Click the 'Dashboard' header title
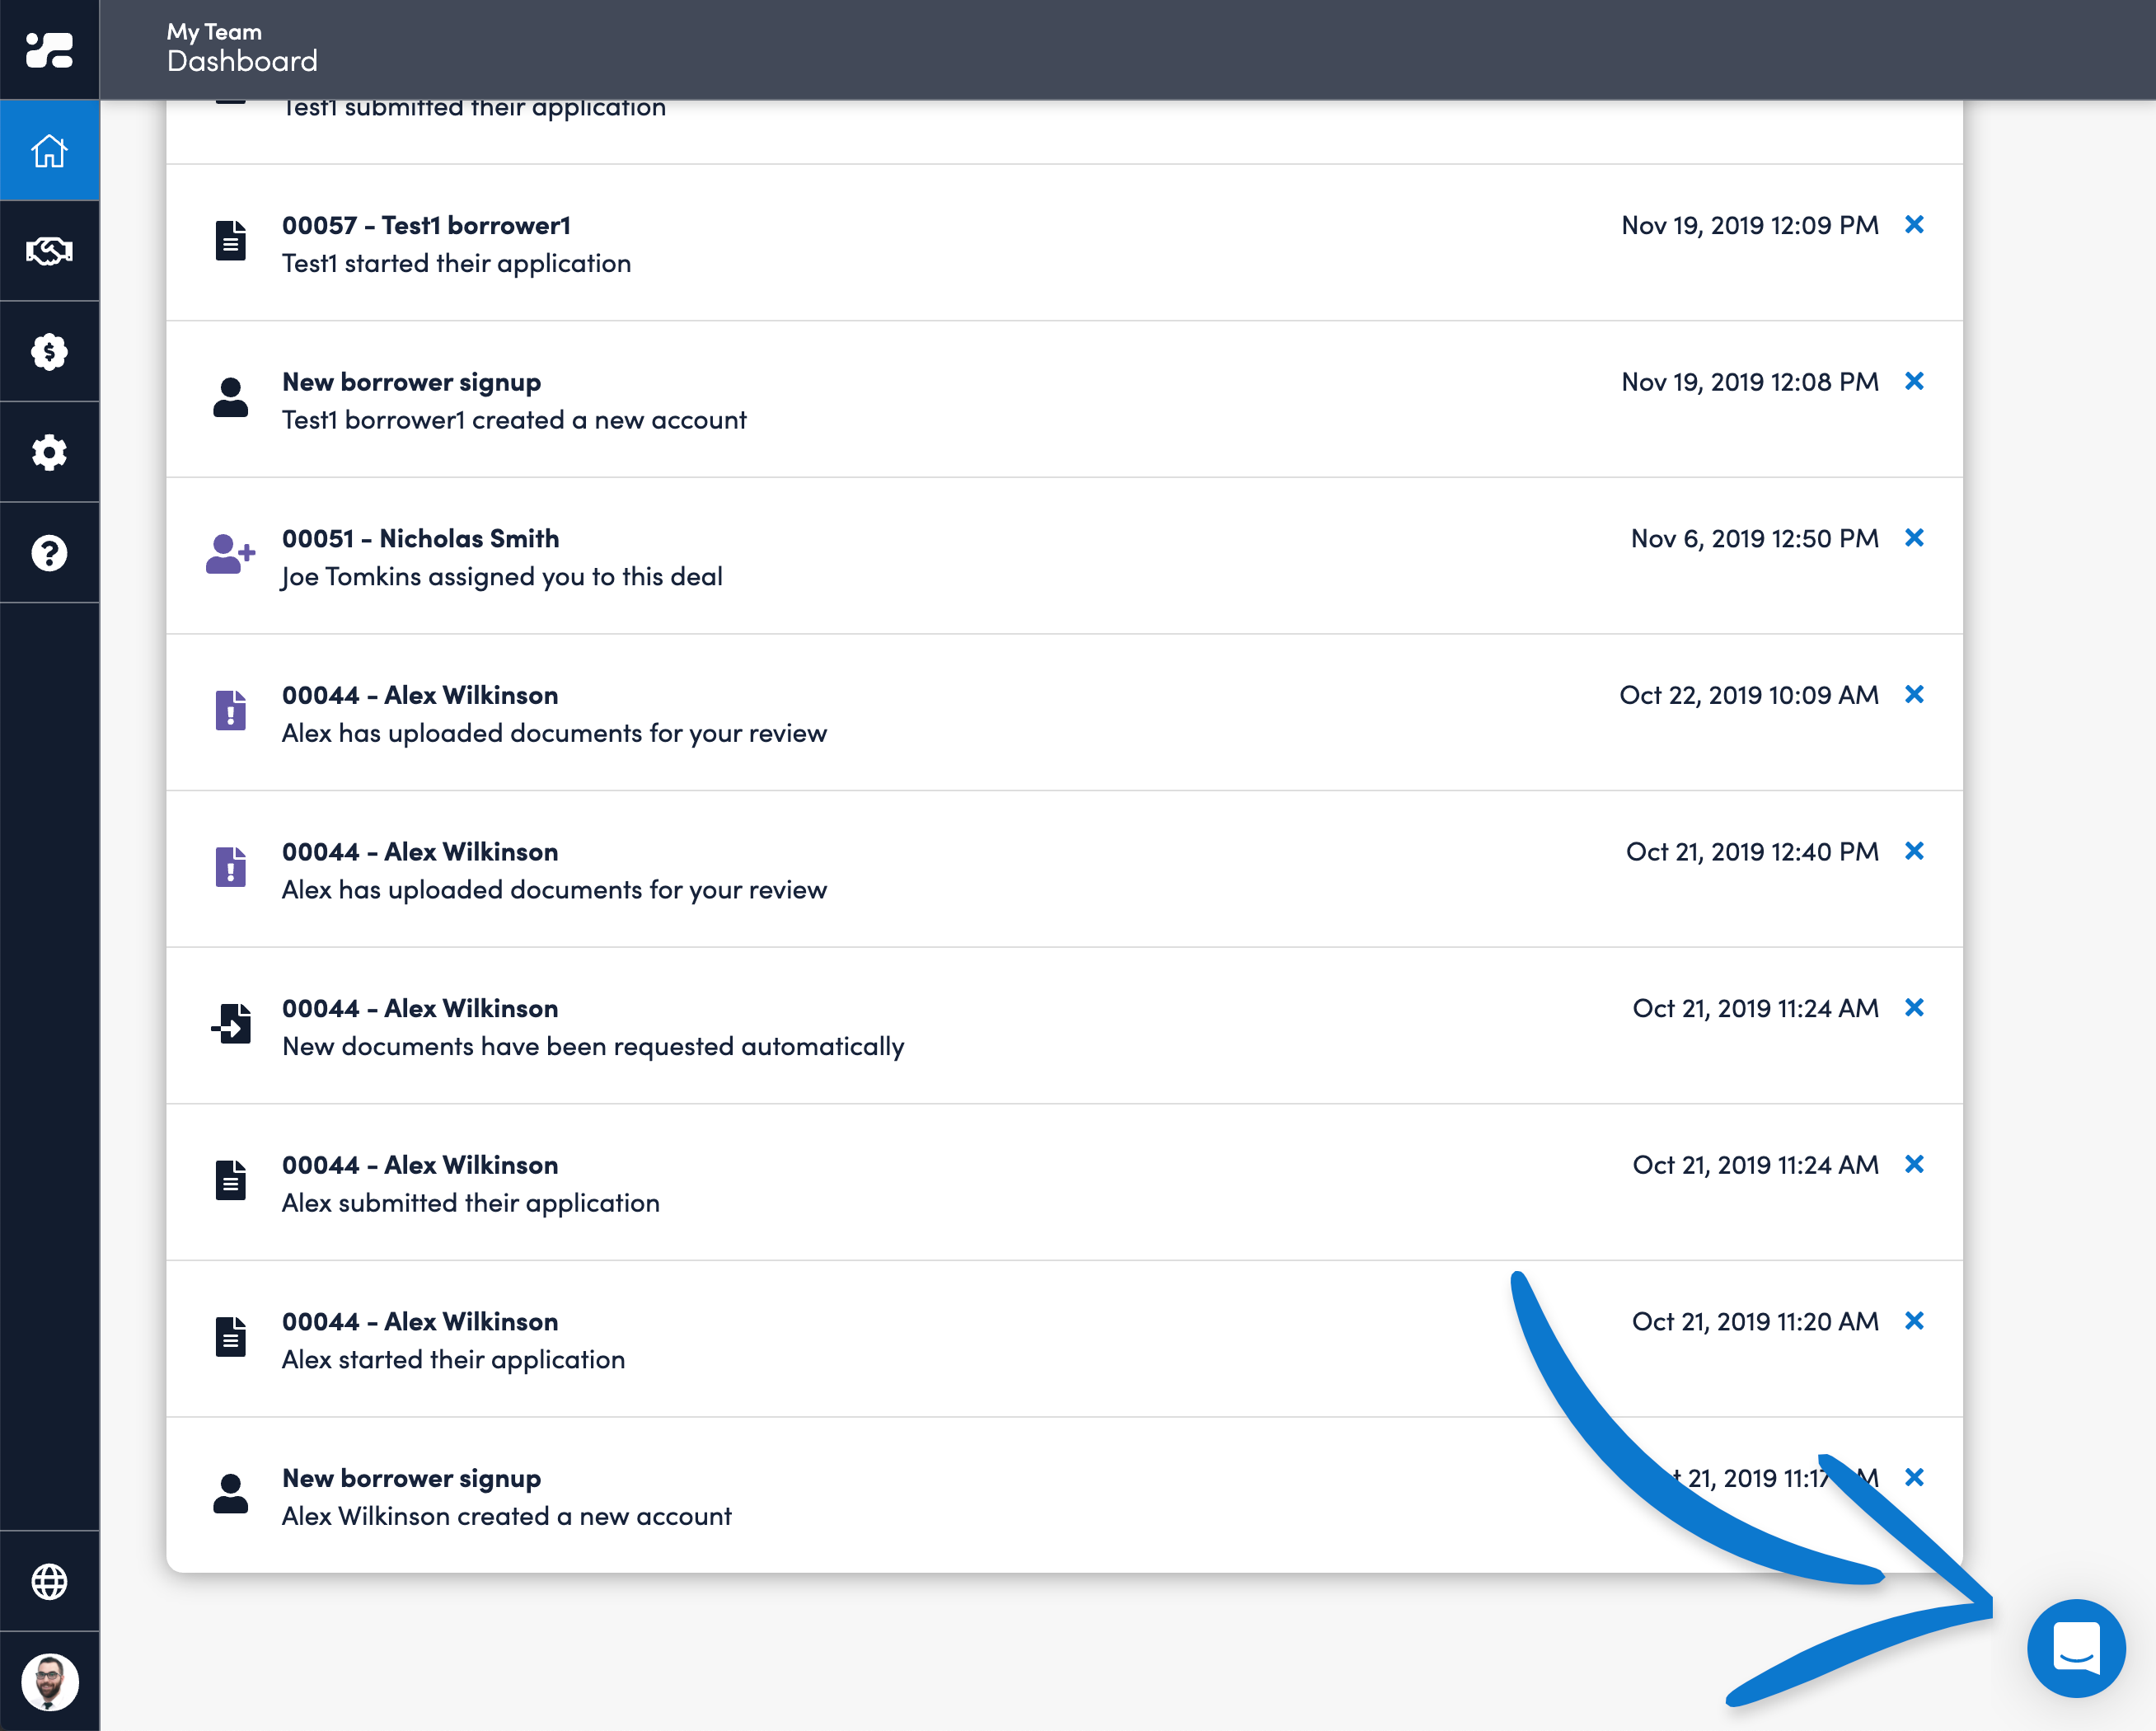This screenshot has height=1731, width=2156. coord(242,61)
